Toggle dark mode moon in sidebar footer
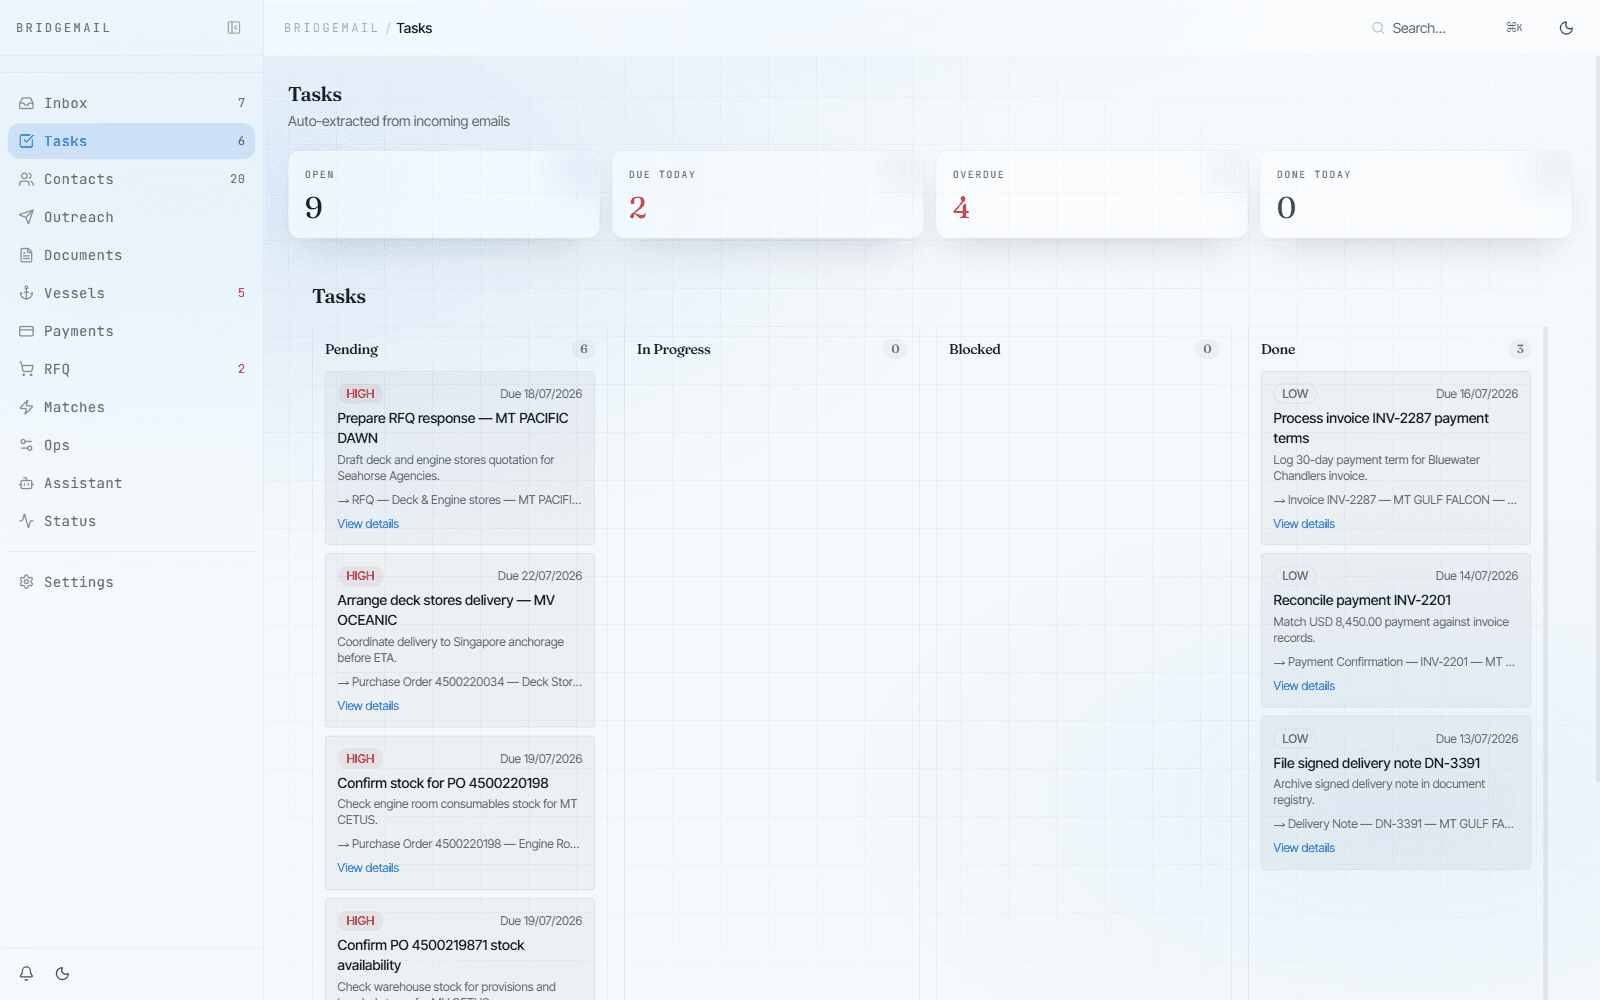The image size is (1600, 1000). click(63, 973)
